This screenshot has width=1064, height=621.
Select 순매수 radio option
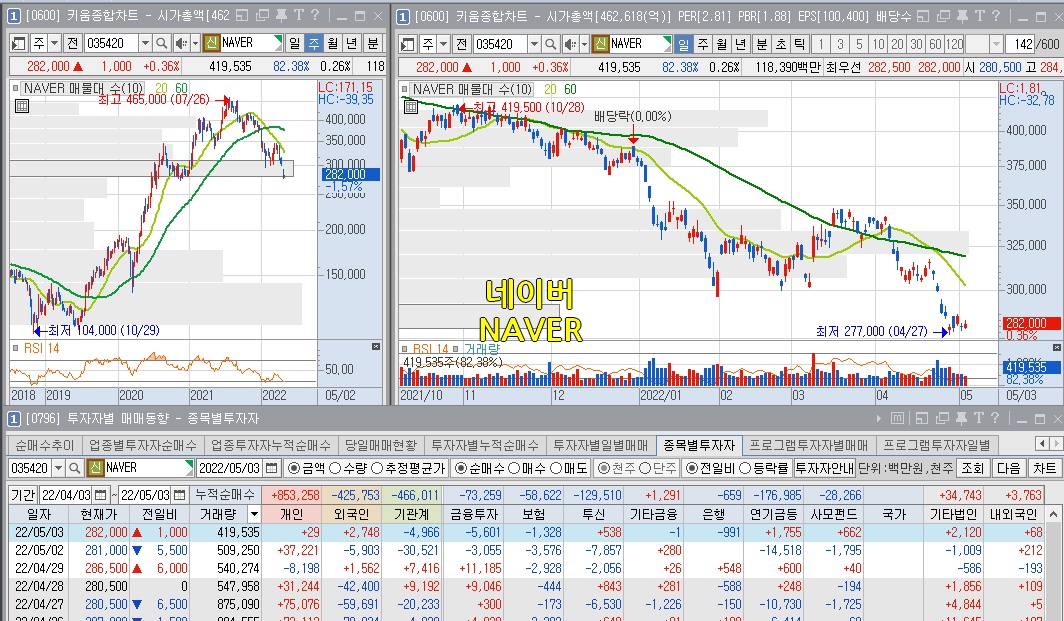461,468
